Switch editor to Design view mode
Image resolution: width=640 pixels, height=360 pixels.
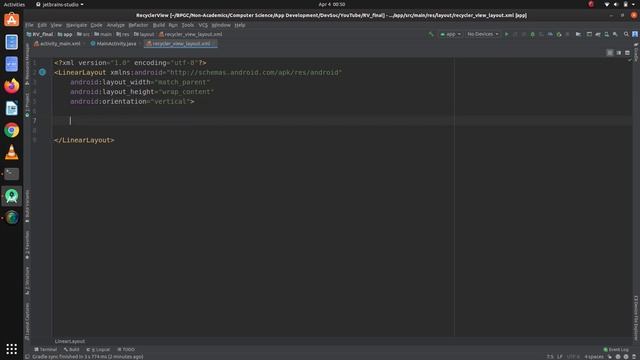[627, 53]
